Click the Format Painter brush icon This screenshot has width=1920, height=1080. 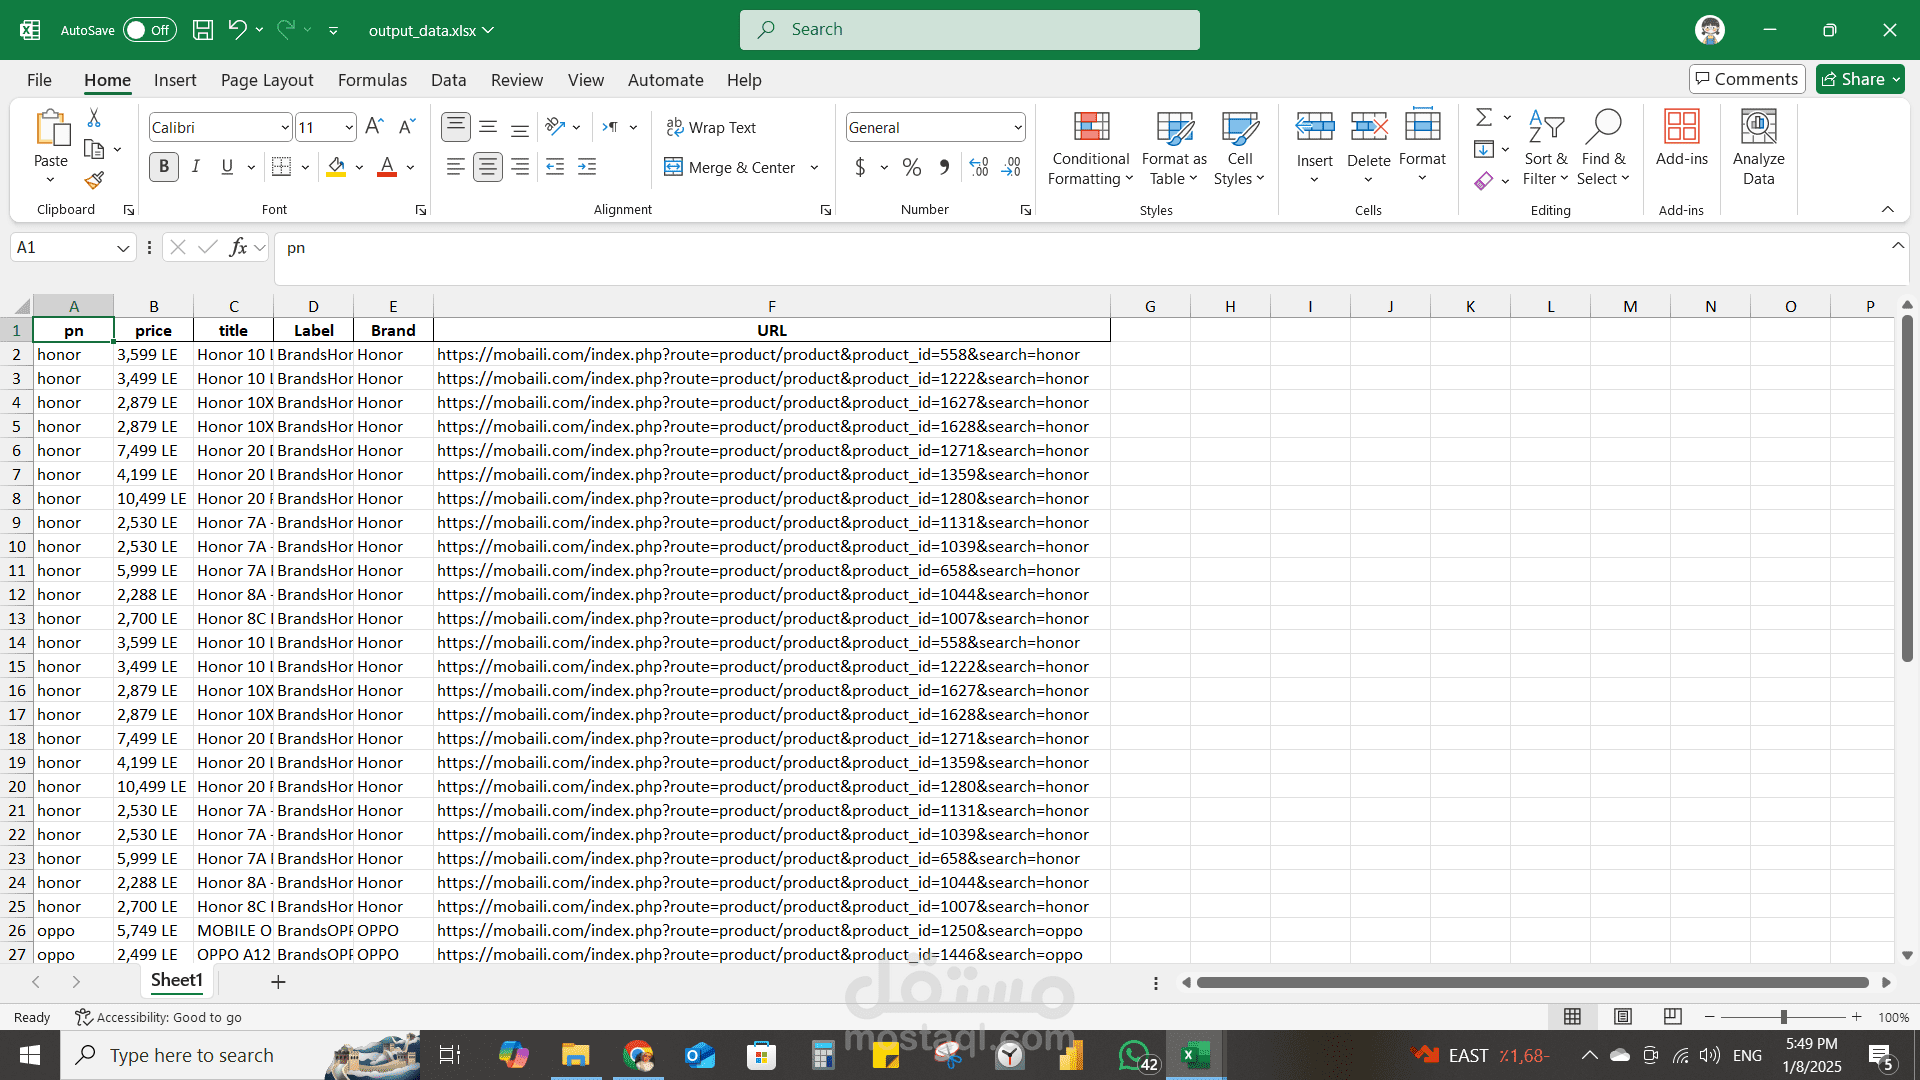click(x=94, y=181)
